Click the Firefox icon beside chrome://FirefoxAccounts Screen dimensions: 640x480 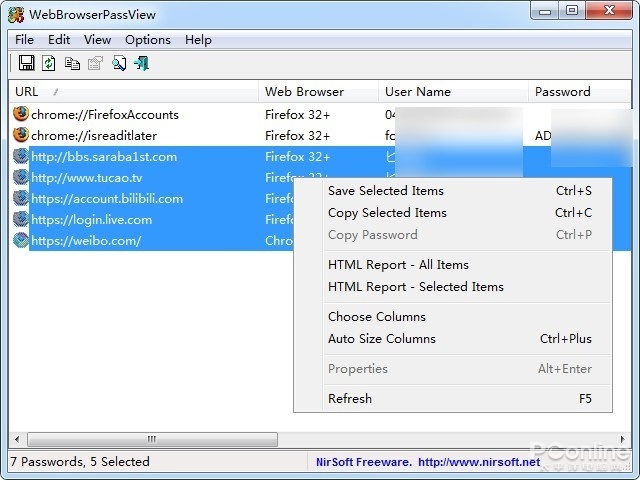(21, 114)
